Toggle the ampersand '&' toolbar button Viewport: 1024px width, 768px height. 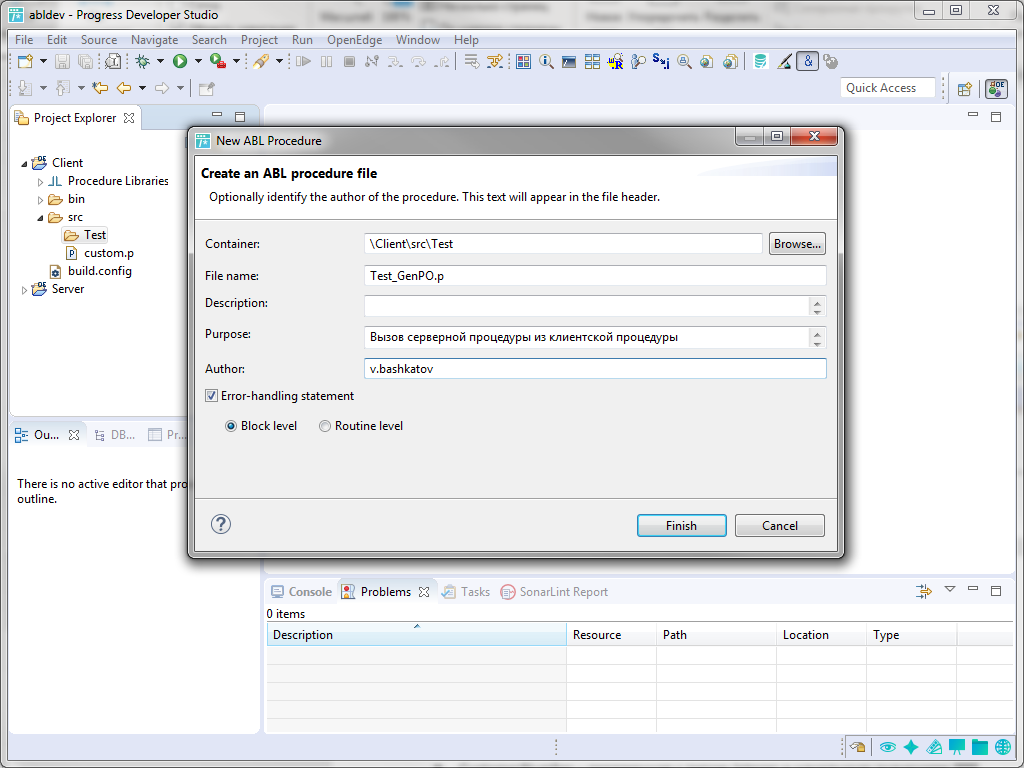pyautogui.click(x=808, y=61)
